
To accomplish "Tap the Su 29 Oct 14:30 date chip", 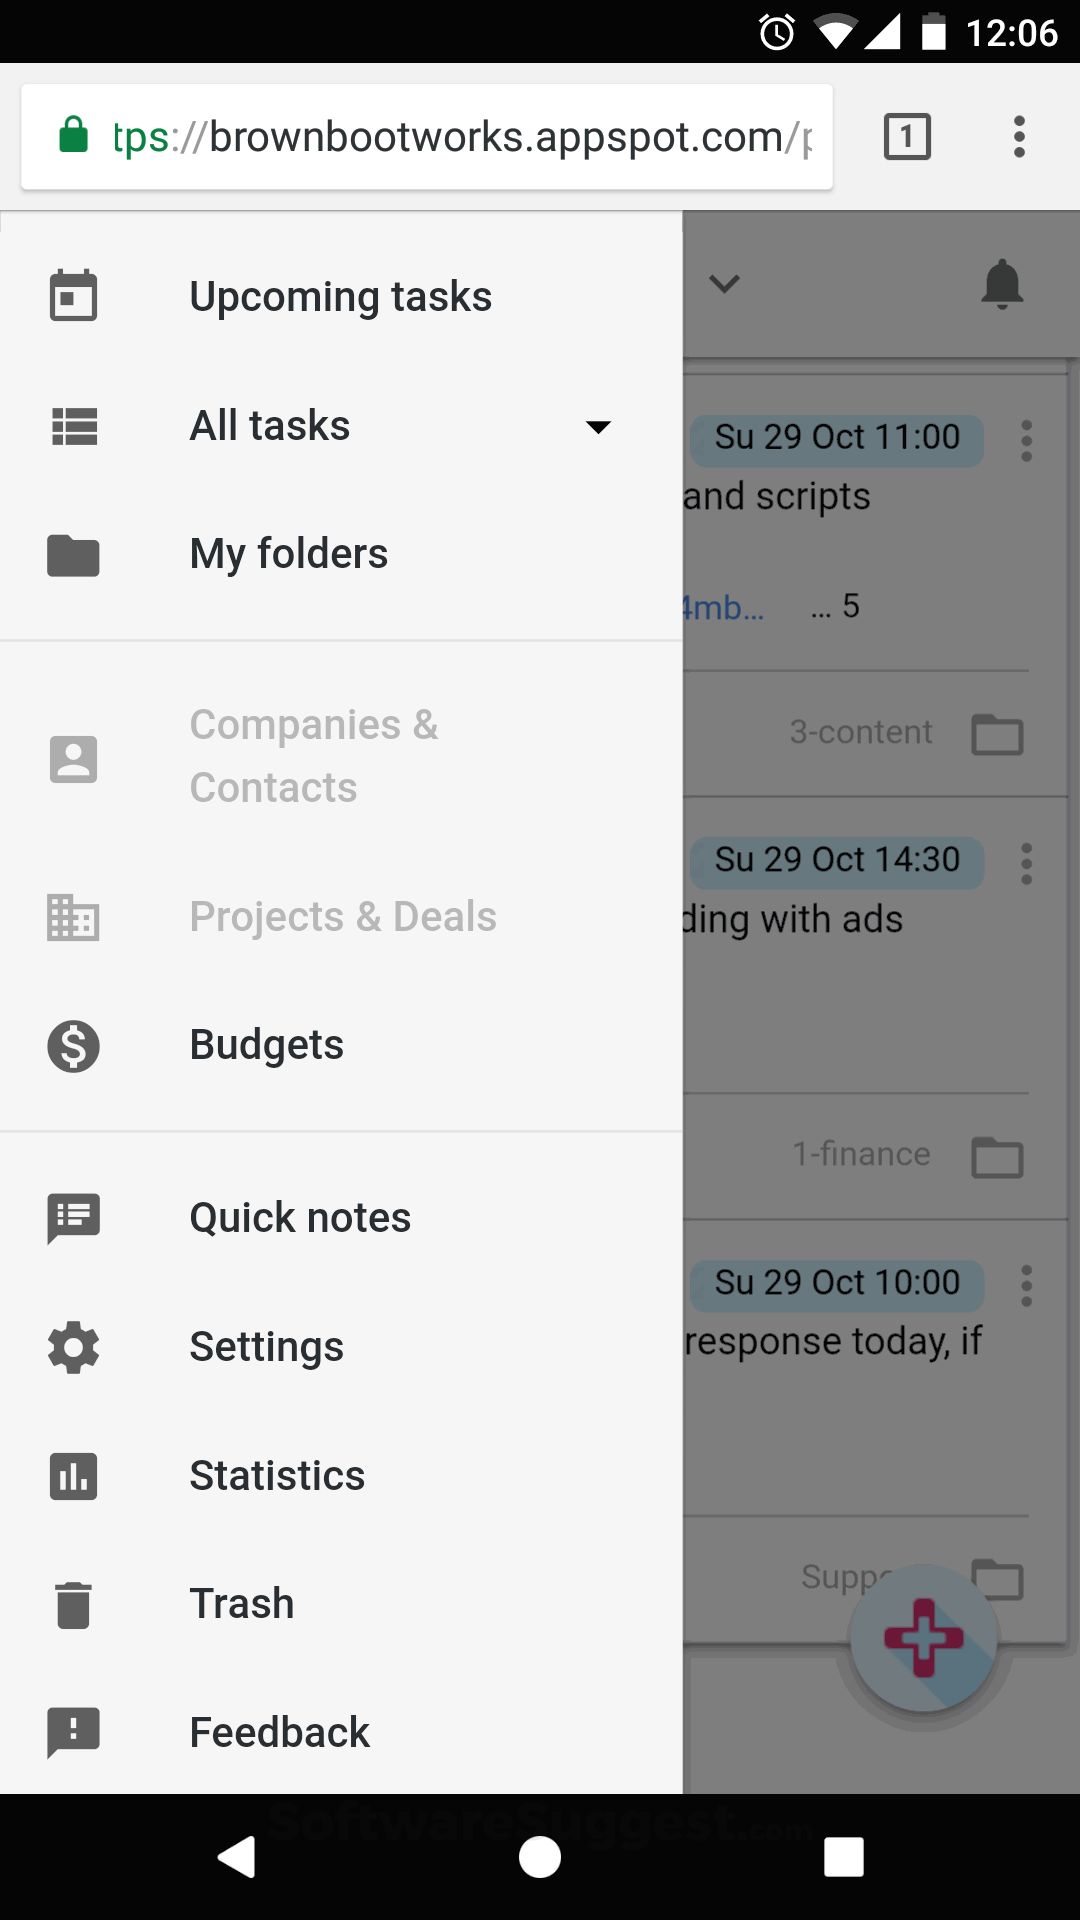I will [837, 861].
